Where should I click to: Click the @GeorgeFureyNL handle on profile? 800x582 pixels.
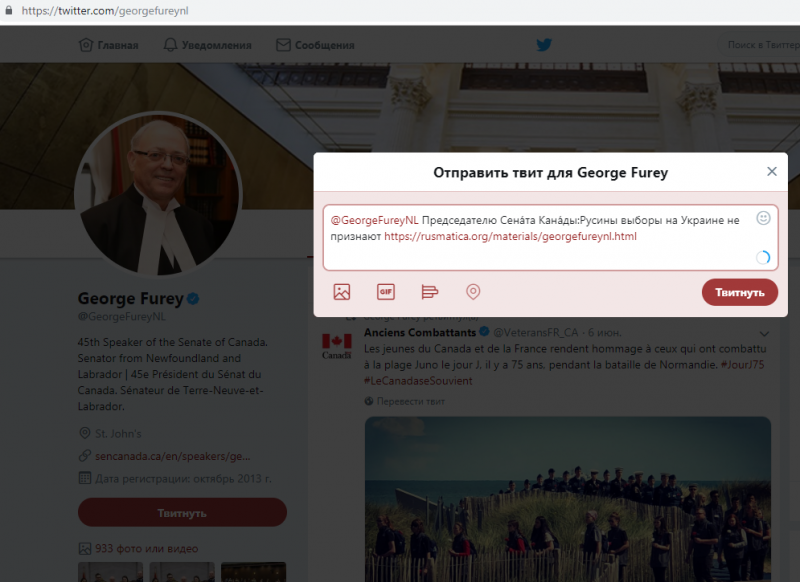pos(121,317)
